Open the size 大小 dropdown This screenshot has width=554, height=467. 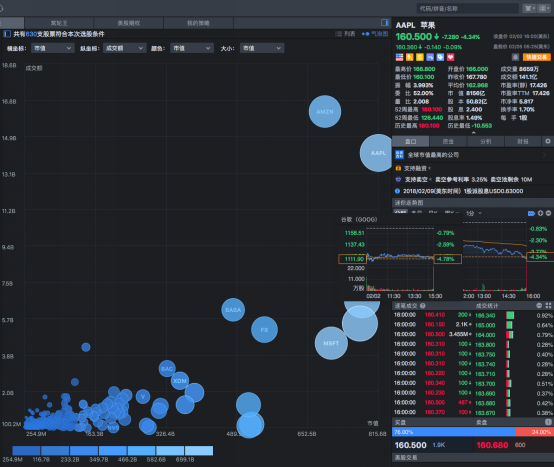coord(262,48)
